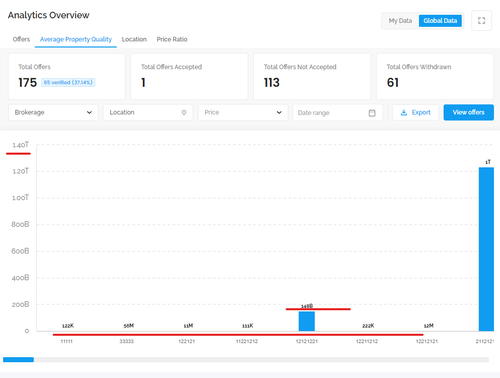Click the Total Offers card
This screenshot has width=500, height=378.
click(x=67, y=76)
